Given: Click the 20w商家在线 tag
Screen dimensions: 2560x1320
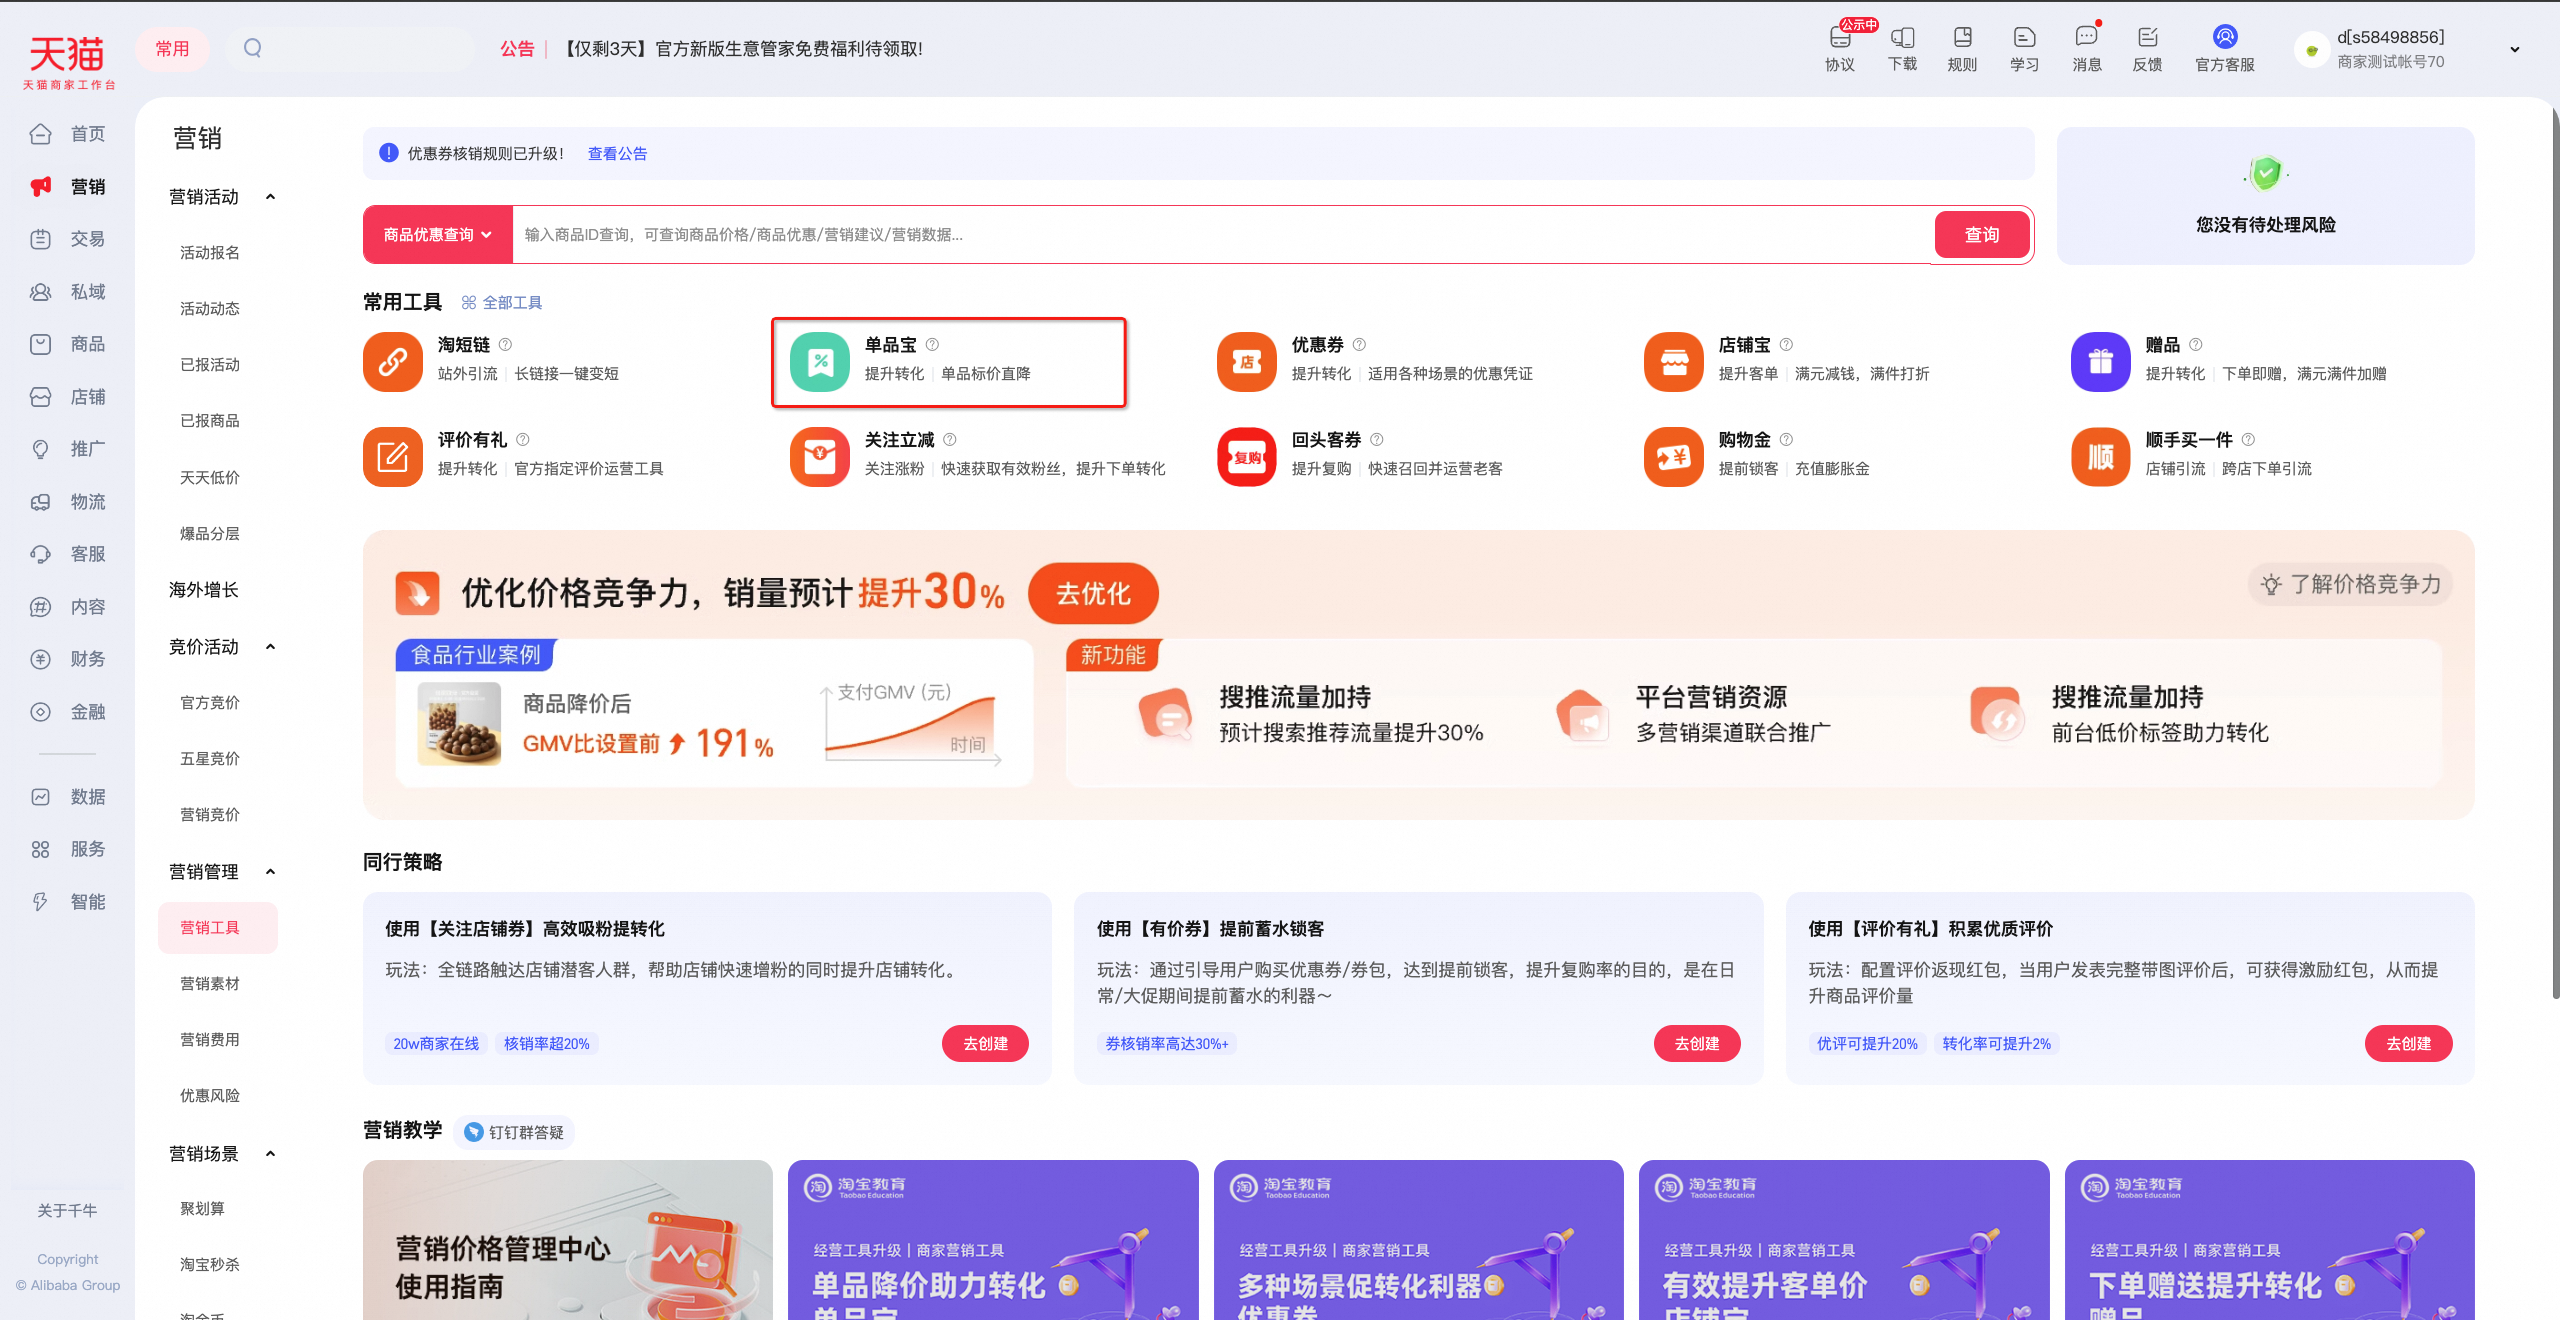Looking at the screenshot, I should (x=436, y=1043).
